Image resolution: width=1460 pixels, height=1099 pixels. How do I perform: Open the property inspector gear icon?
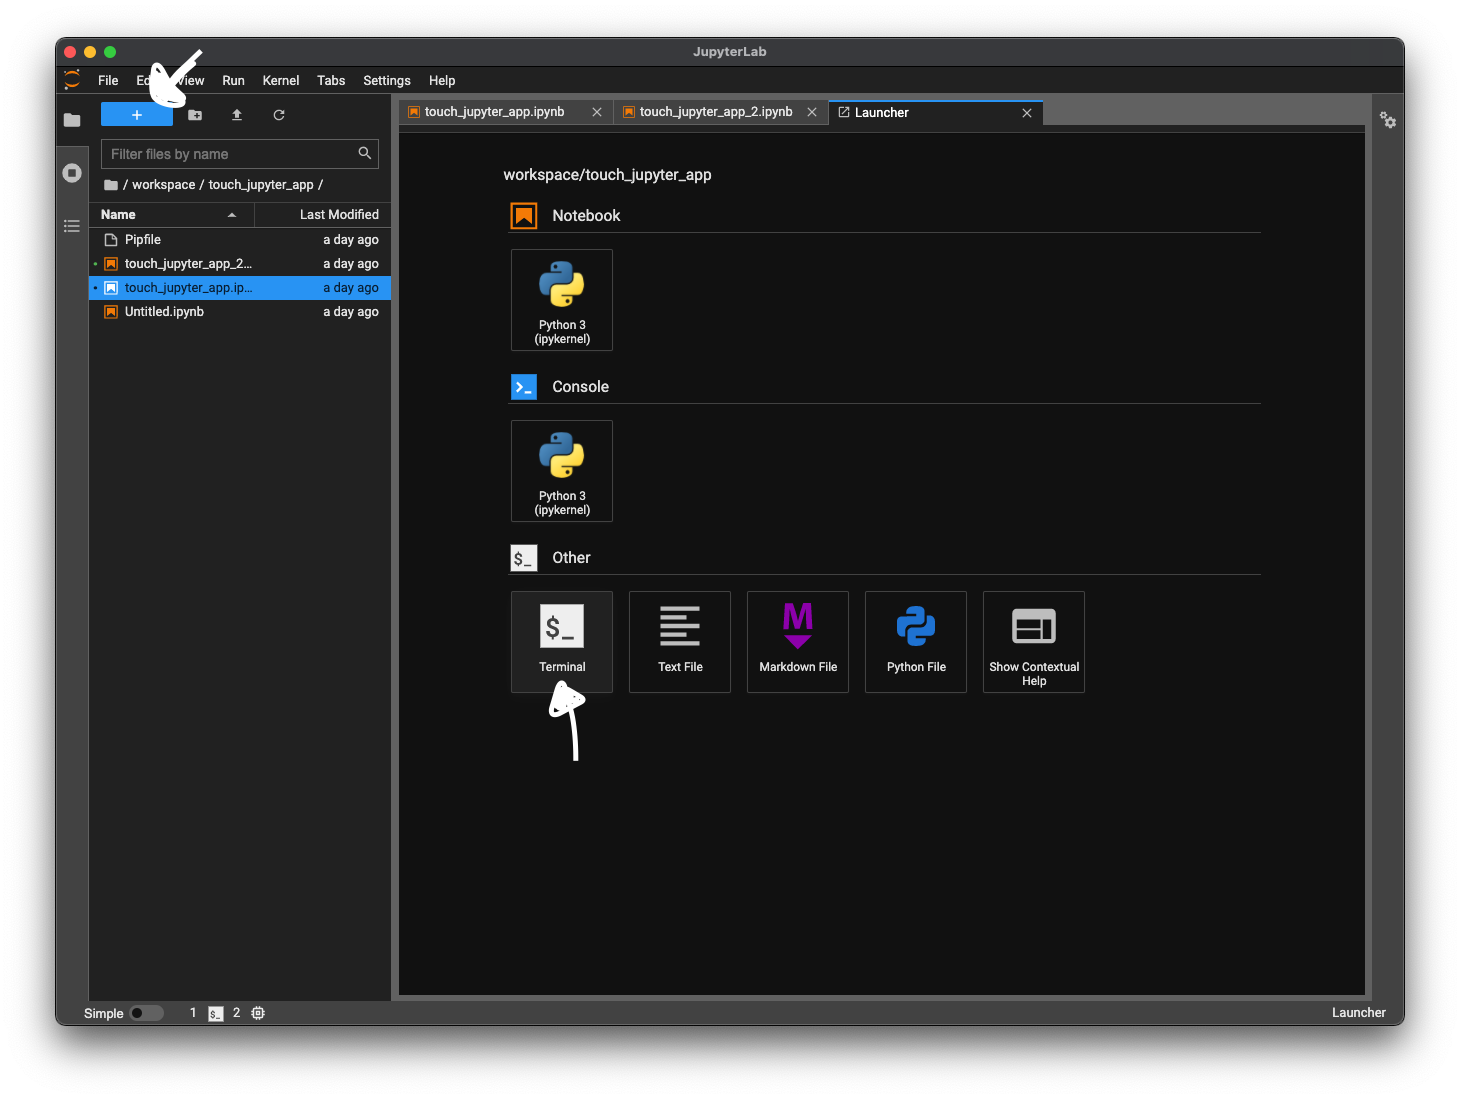click(1388, 120)
